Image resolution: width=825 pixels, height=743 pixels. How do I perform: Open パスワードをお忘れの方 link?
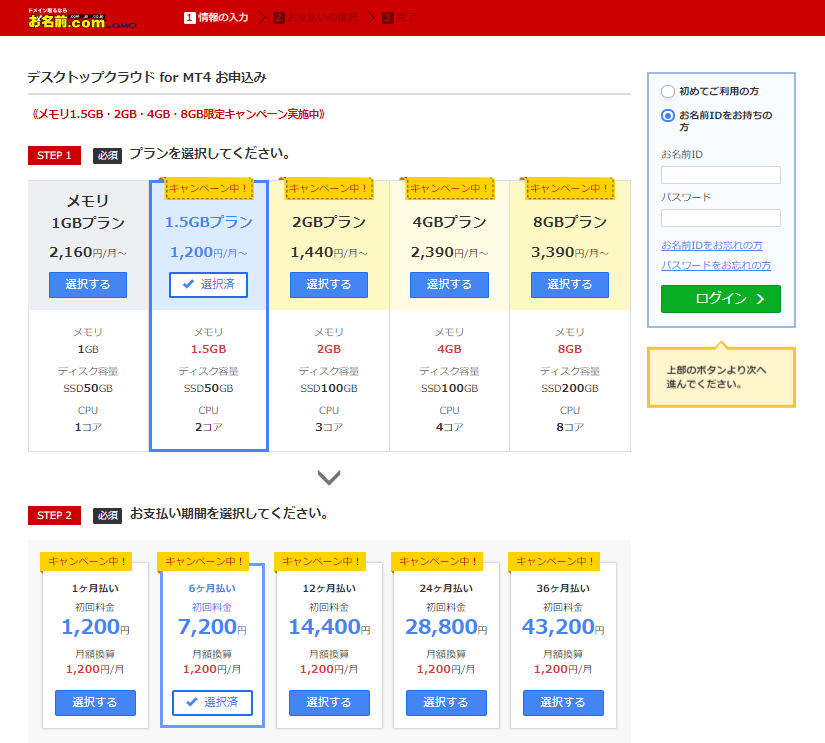(x=716, y=265)
